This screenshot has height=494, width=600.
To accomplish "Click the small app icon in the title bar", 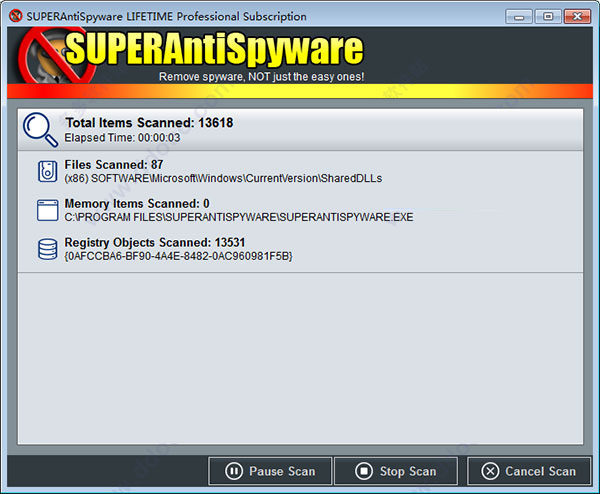I will pyautogui.click(x=16, y=16).
